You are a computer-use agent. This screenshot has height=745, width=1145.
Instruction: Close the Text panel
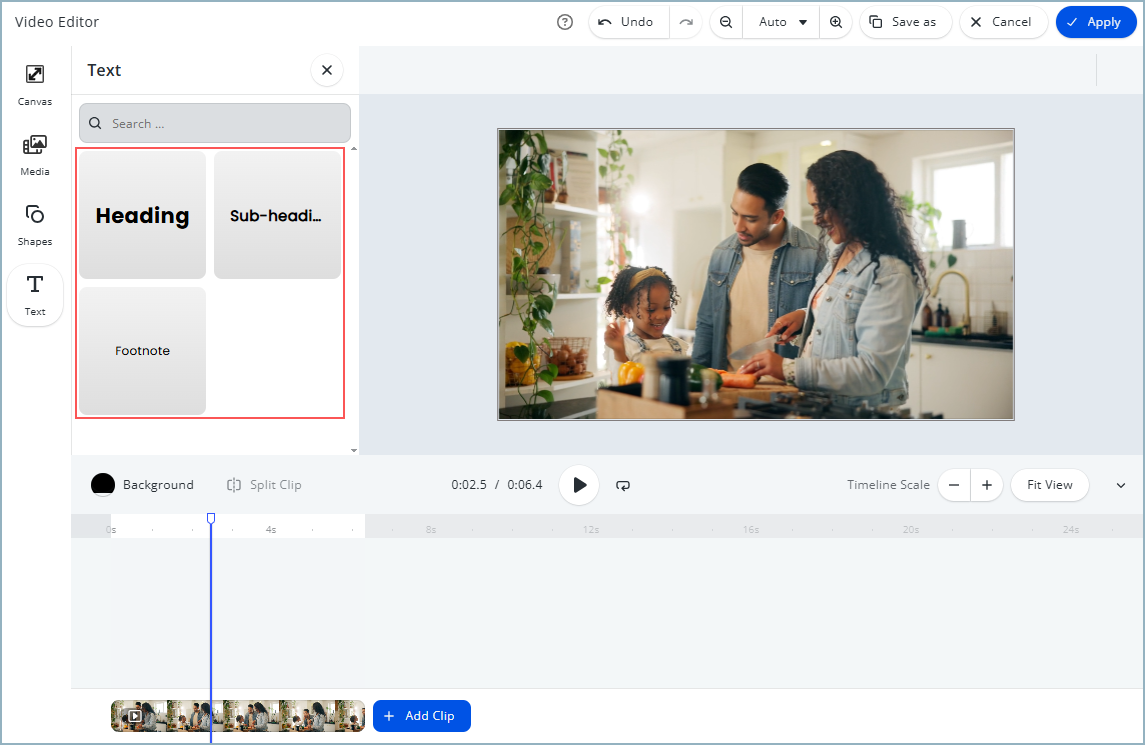pos(326,70)
